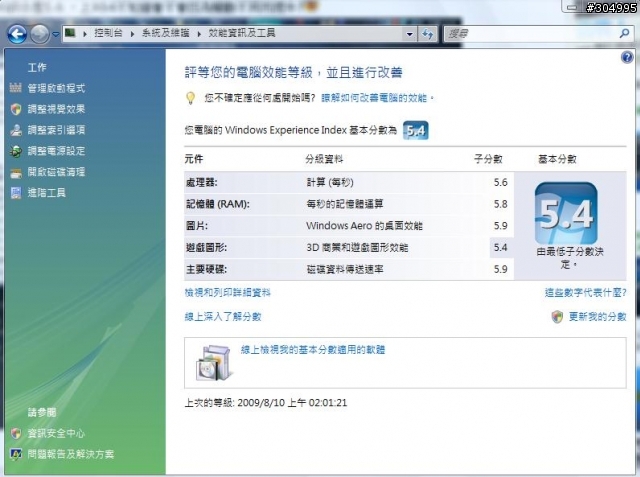640x477 pixels.
Task: Click the Forward navigation arrow button
Action: [x=40, y=34]
